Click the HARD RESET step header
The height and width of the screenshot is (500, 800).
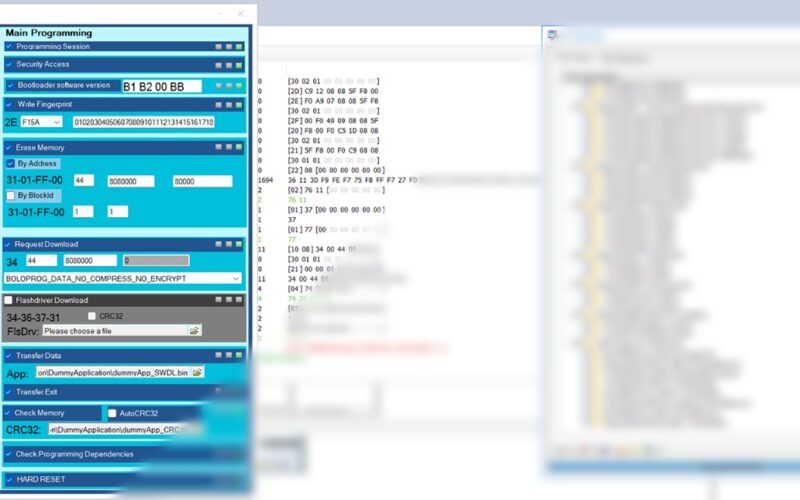click(100, 480)
